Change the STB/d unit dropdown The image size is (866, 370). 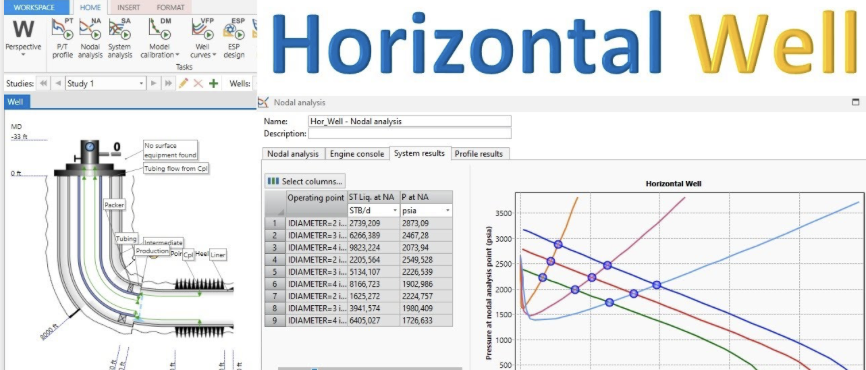(x=372, y=210)
